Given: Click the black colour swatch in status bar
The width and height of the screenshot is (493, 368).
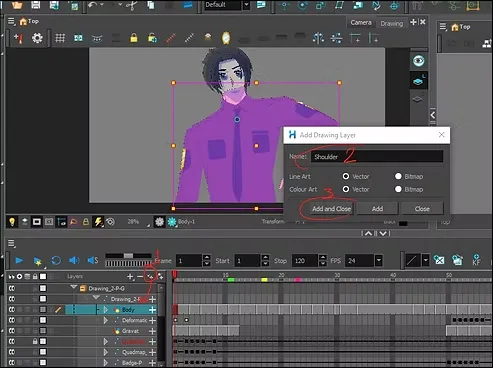Looking at the screenshot, I should 403,224.
